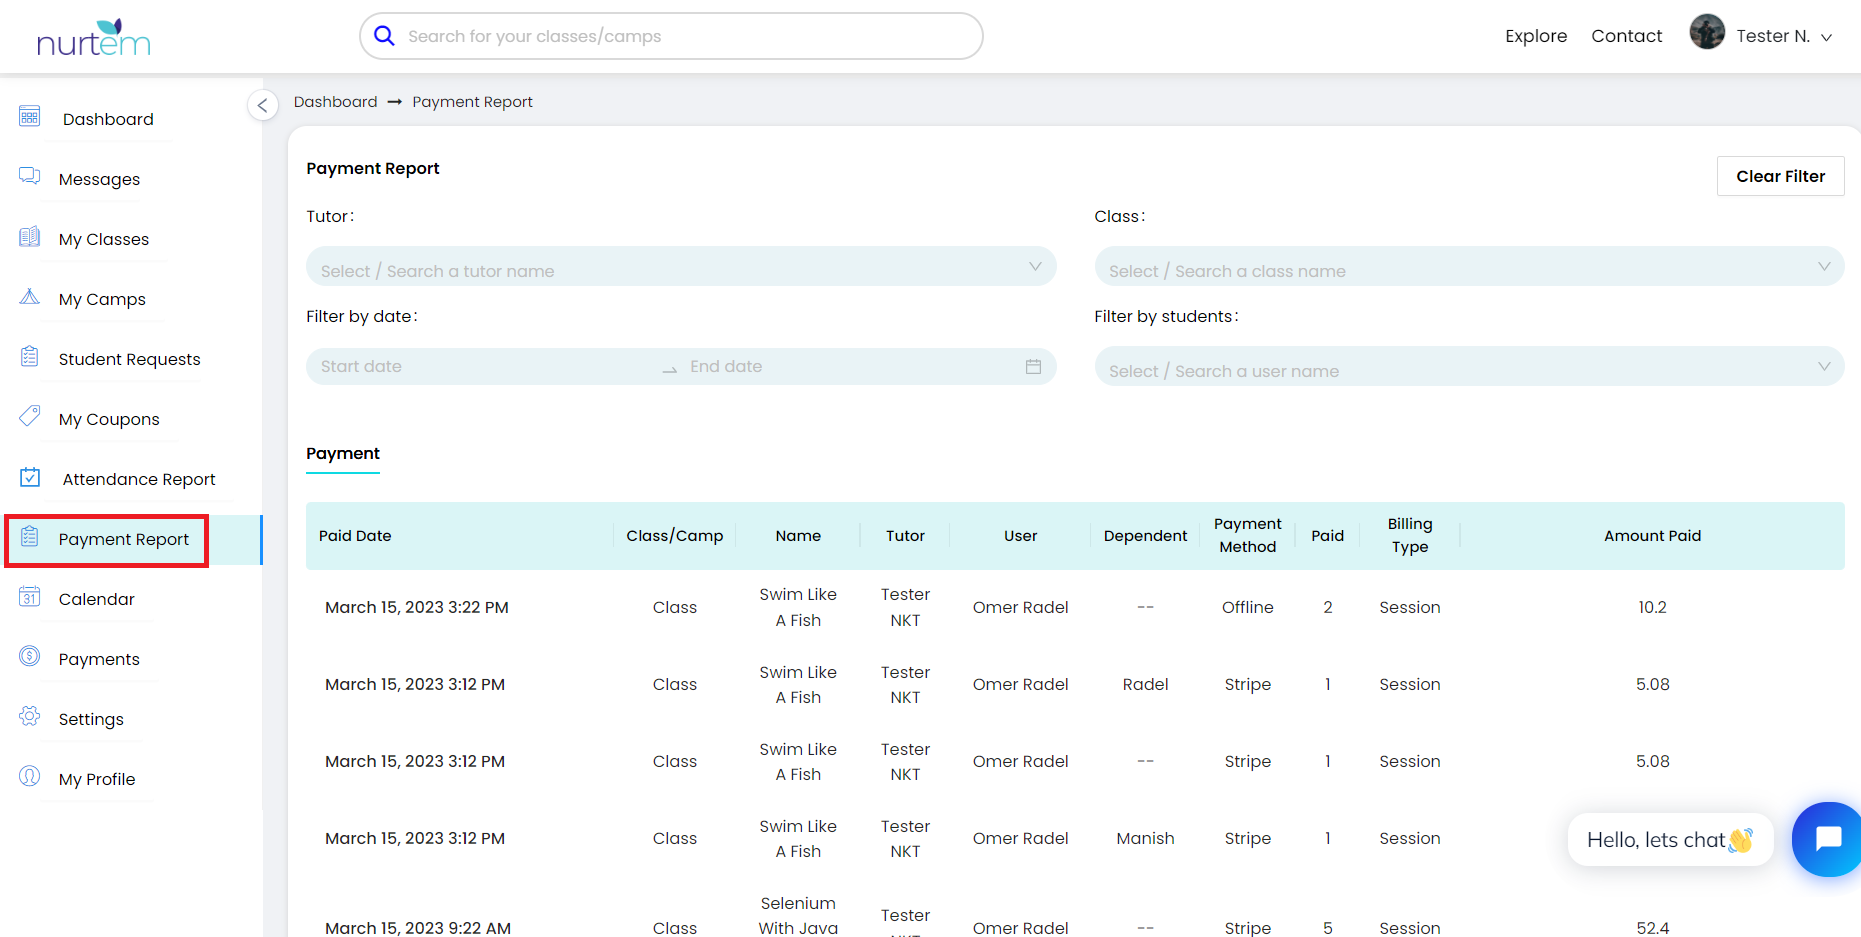
Task: Open the class name dropdown
Action: [x=1468, y=267]
